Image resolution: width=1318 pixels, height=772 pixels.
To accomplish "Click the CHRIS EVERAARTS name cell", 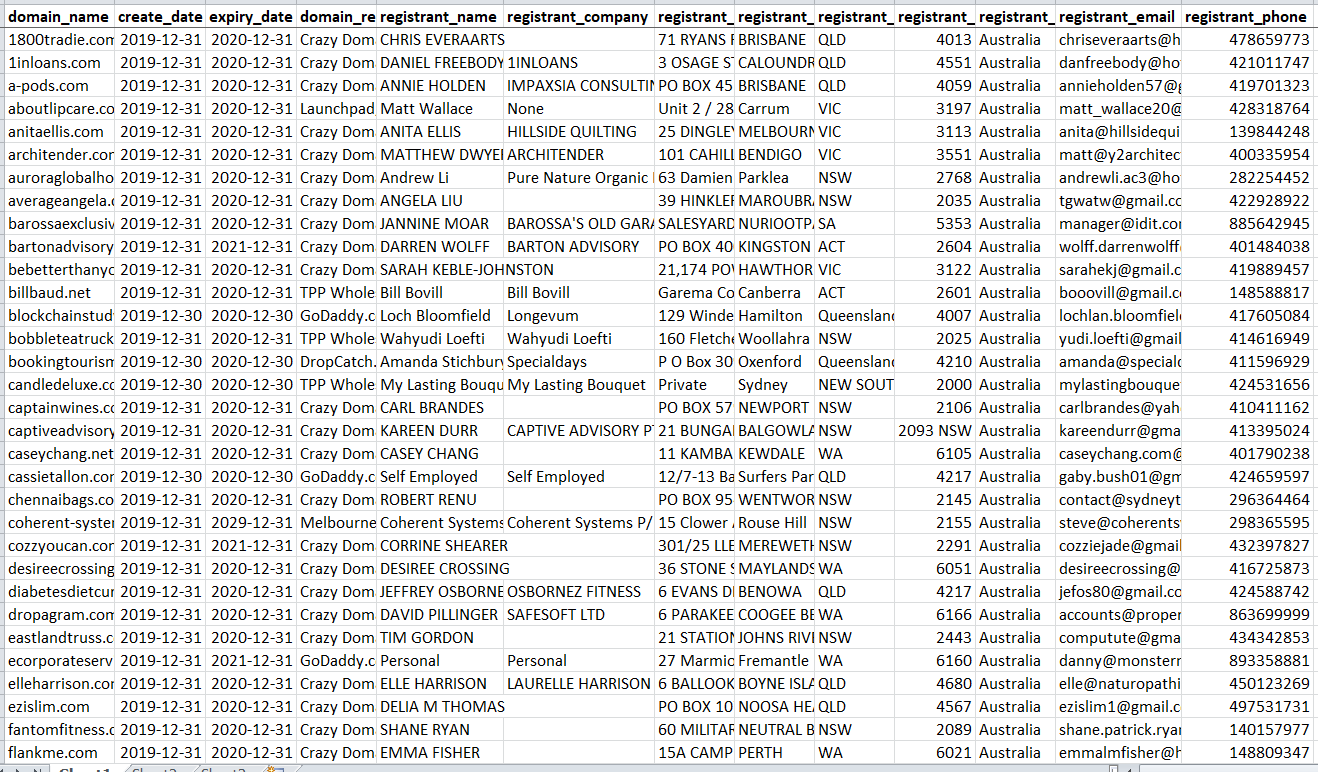I will [440, 40].
